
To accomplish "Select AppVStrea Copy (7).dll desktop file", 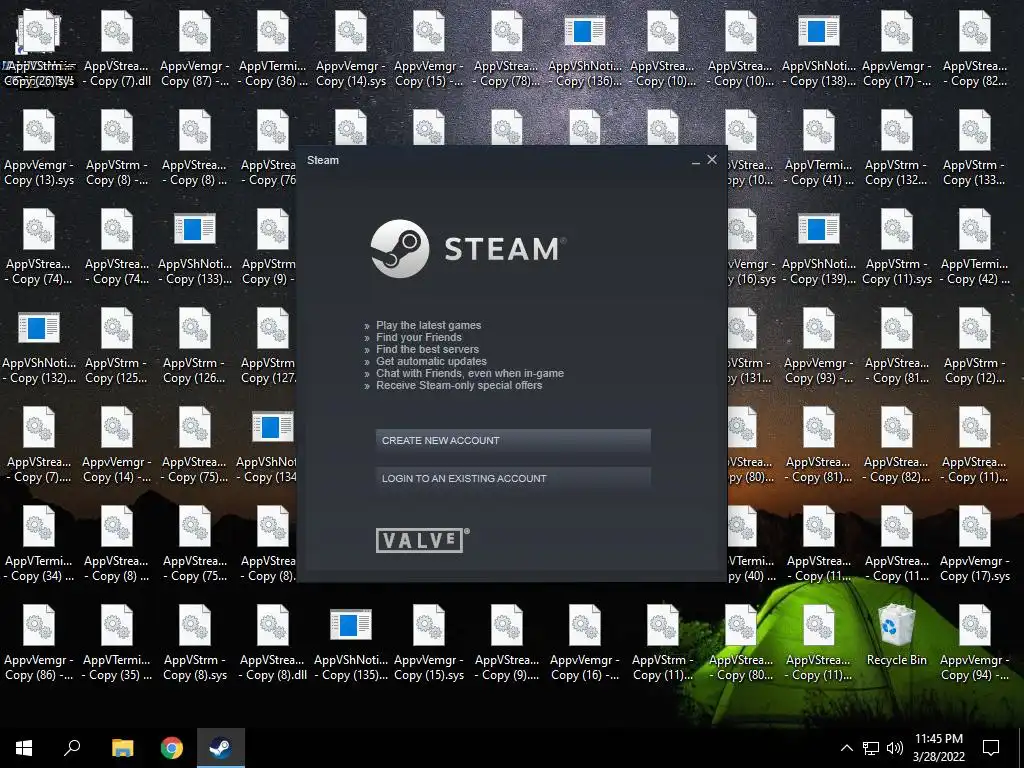I will [117, 49].
